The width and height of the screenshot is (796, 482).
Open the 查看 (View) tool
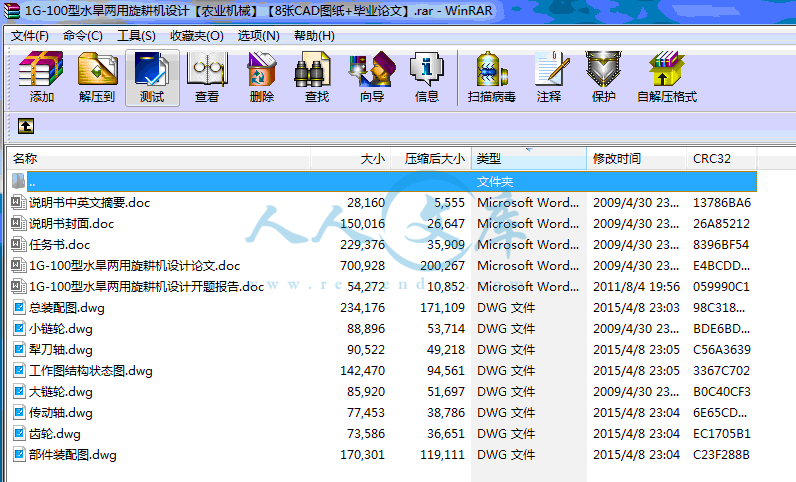point(207,77)
